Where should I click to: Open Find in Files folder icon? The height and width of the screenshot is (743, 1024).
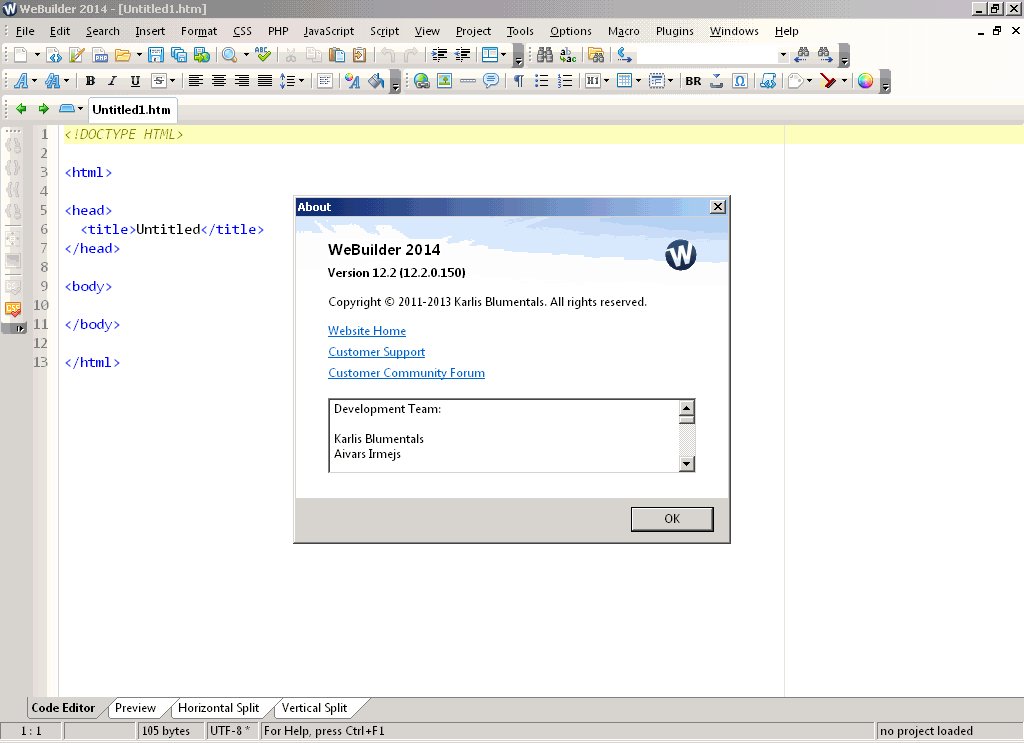[596, 55]
